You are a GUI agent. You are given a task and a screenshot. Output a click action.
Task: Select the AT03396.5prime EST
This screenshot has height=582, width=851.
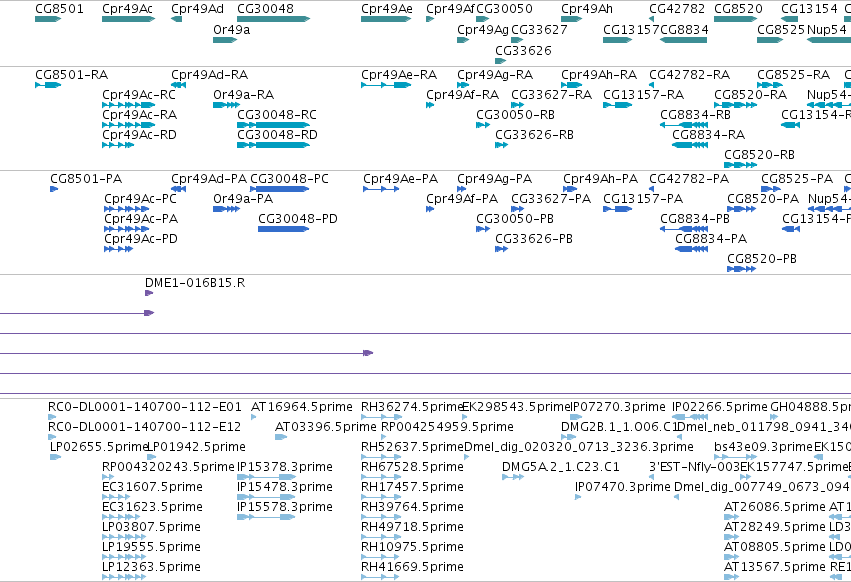click(281, 437)
